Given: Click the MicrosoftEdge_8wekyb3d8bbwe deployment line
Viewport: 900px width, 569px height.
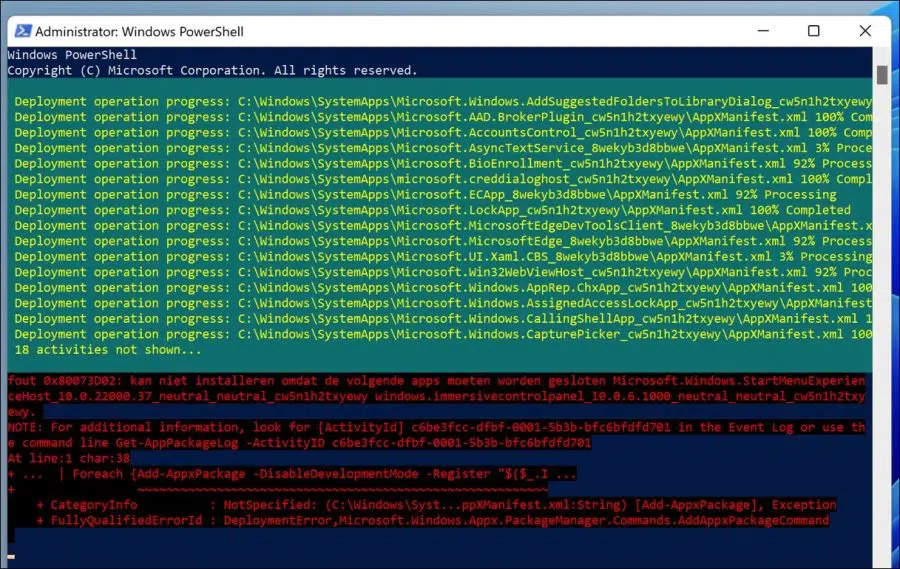Looking at the screenshot, I should (x=443, y=241).
